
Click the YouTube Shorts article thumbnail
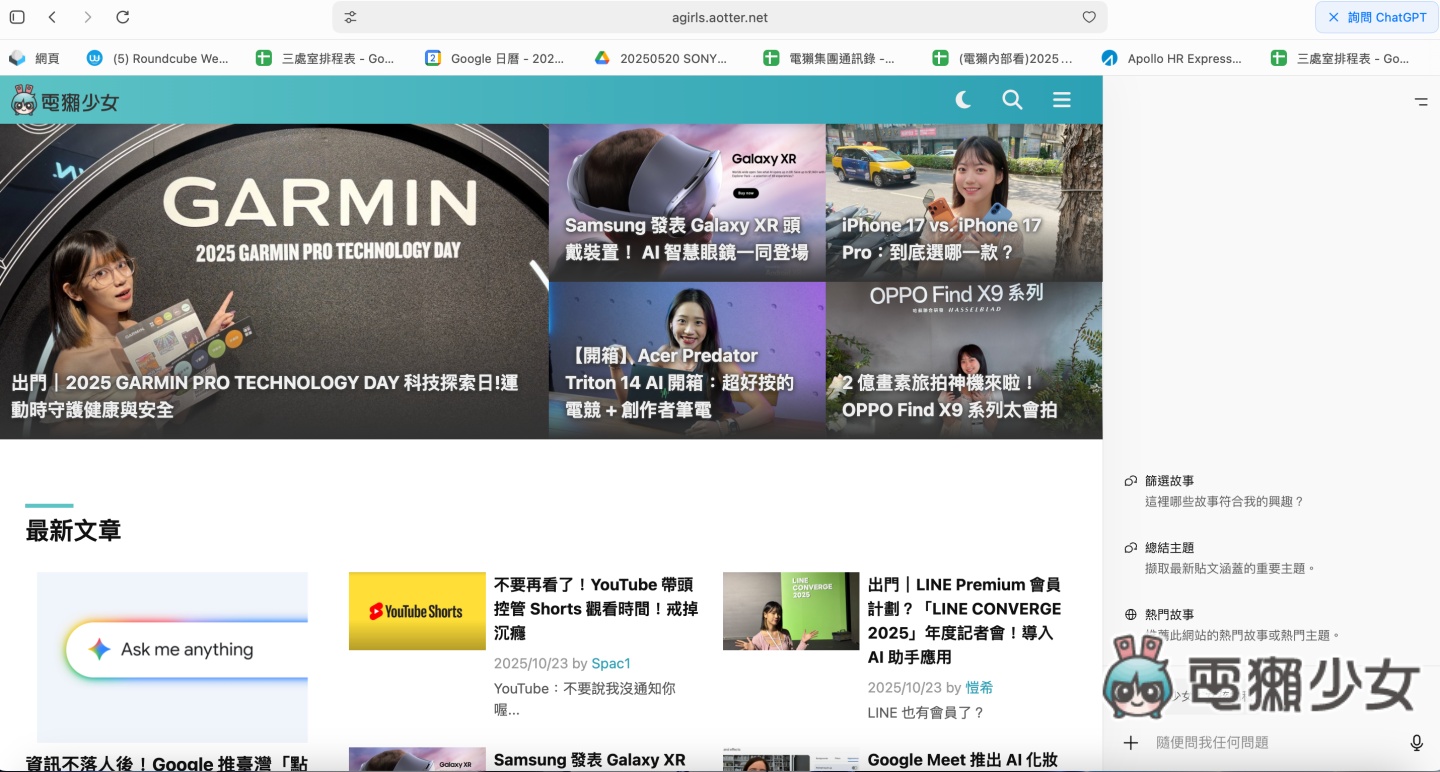417,611
